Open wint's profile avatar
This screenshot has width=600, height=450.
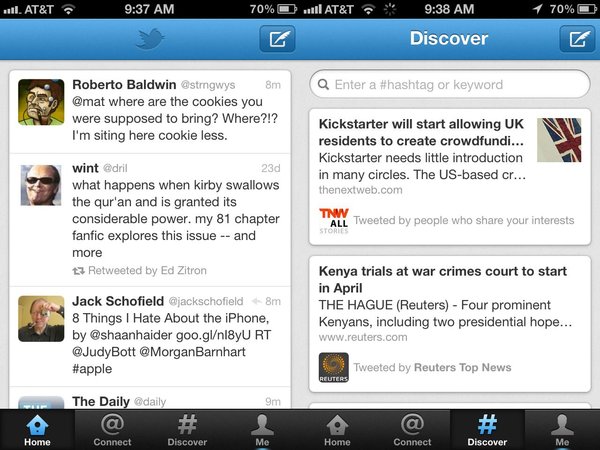click(41, 186)
